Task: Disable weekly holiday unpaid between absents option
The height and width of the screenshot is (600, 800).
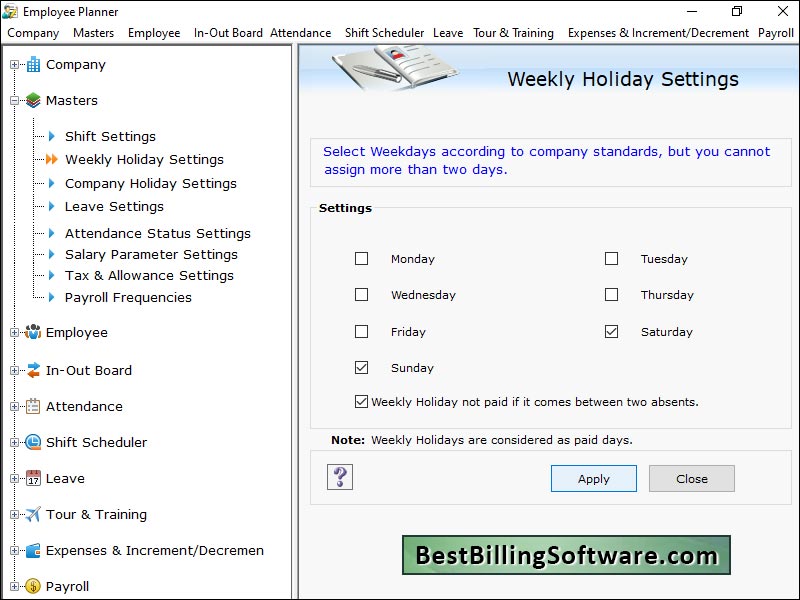Action: point(361,401)
